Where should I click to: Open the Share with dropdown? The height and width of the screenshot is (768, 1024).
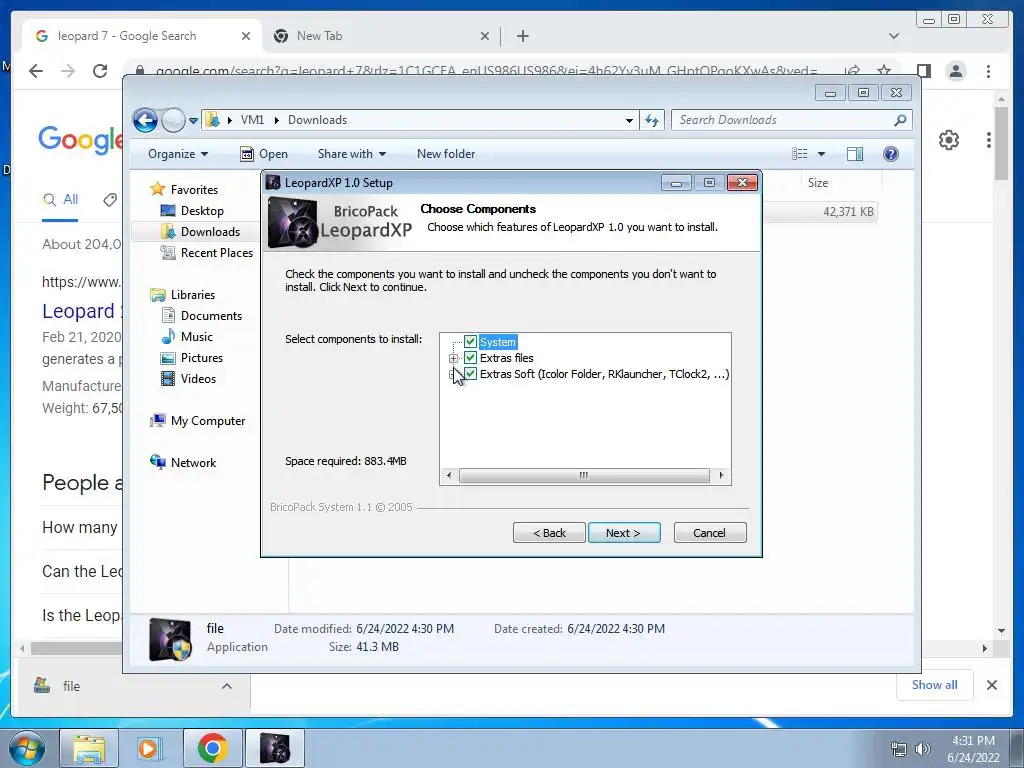coord(351,154)
